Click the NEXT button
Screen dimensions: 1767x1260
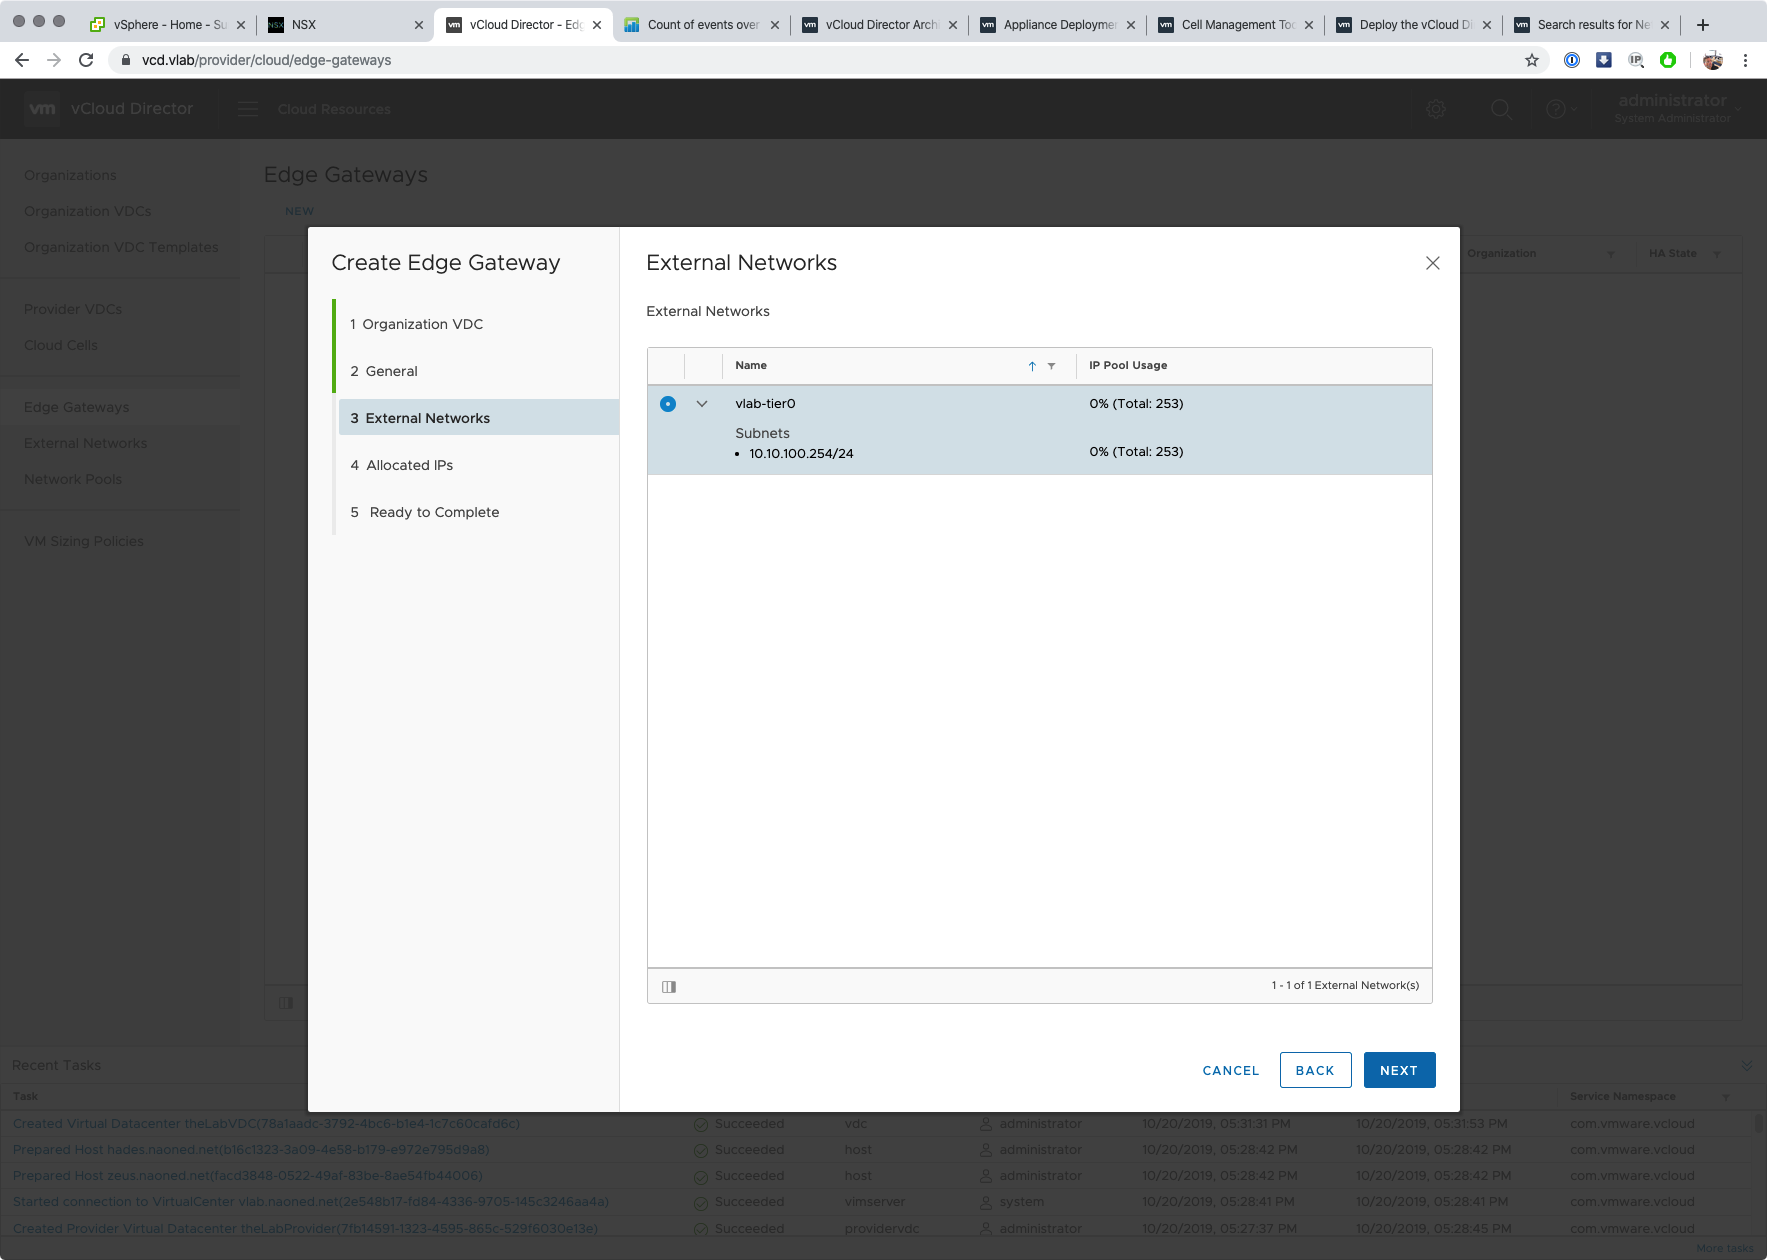point(1398,1070)
